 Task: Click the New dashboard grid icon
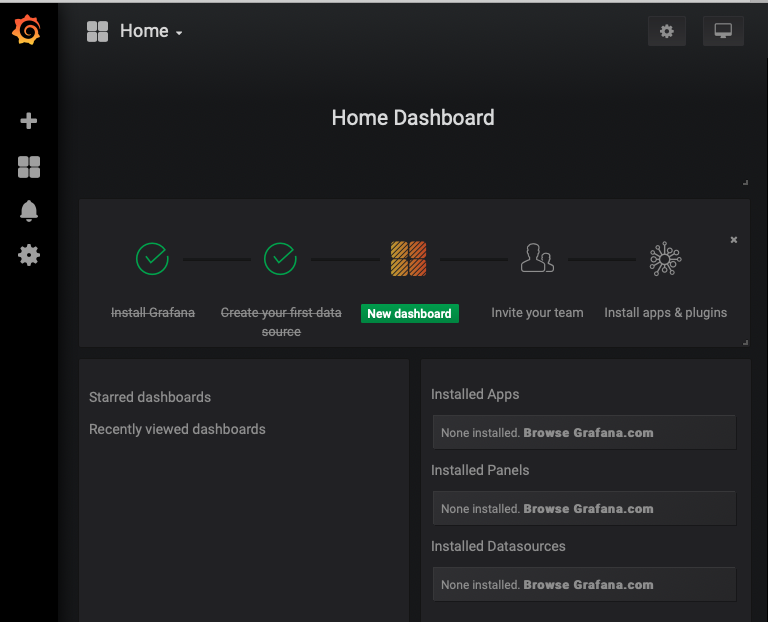pyautogui.click(x=408, y=259)
